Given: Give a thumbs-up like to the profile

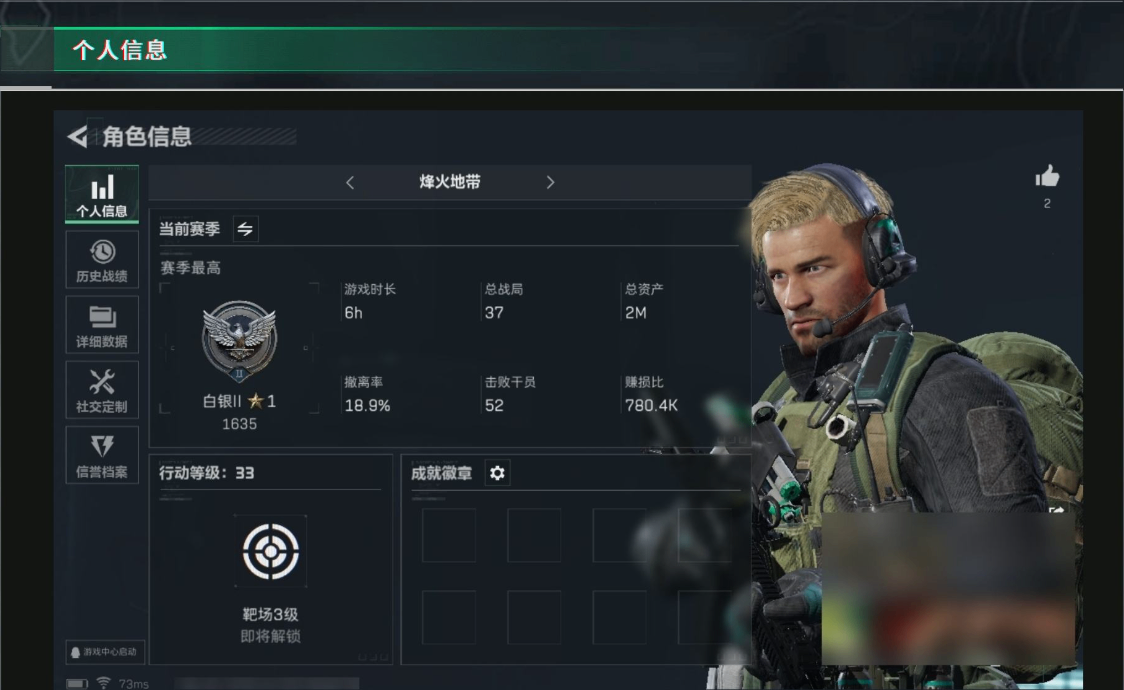Looking at the screenshot, I should tap(1047, 176).
